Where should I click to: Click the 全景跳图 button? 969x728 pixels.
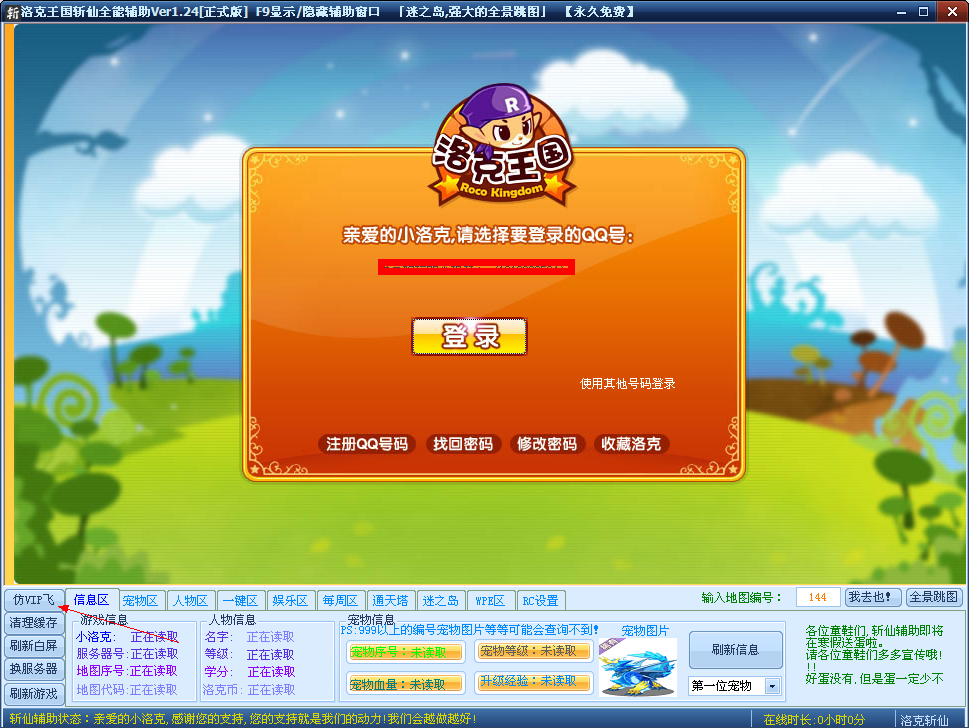(x=934, y=597)
